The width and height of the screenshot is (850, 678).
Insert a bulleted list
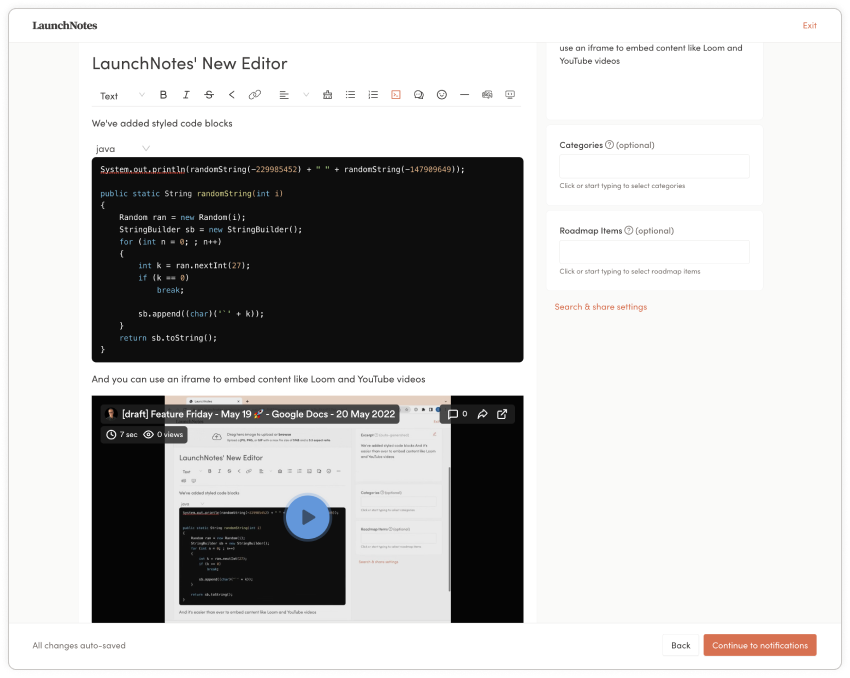350,95
